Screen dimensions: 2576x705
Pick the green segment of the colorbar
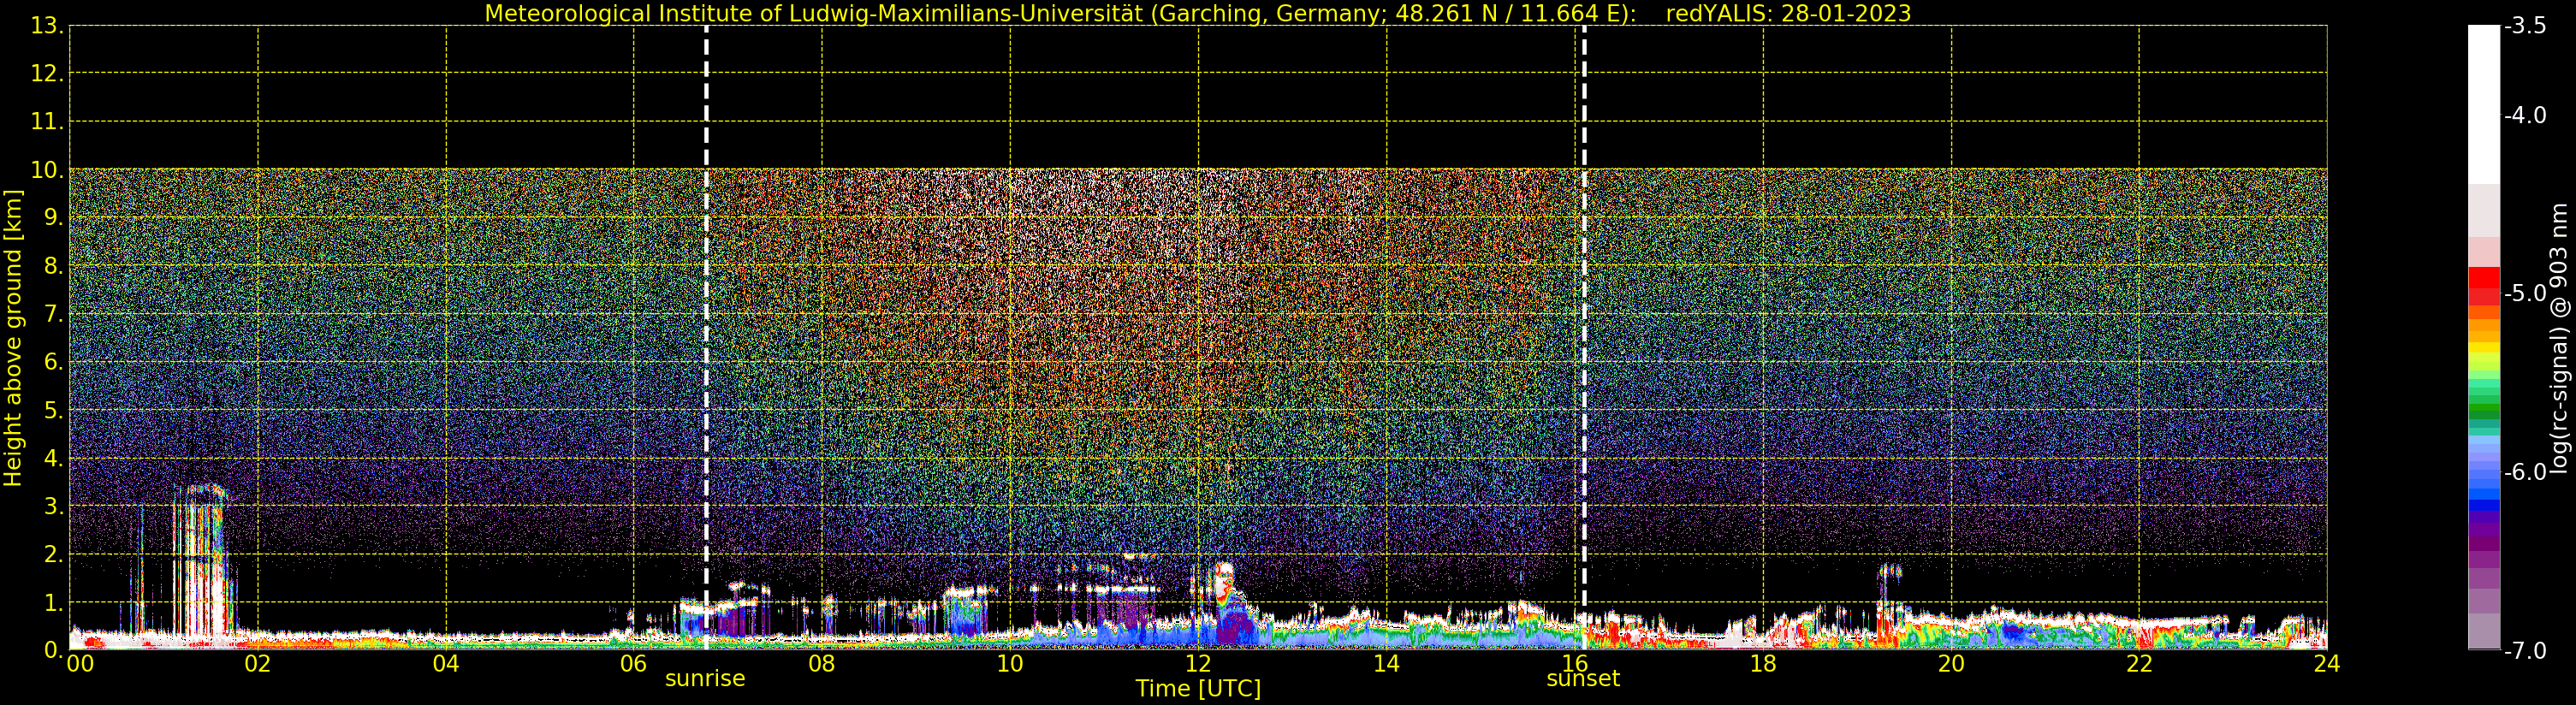coord(2484,410)
